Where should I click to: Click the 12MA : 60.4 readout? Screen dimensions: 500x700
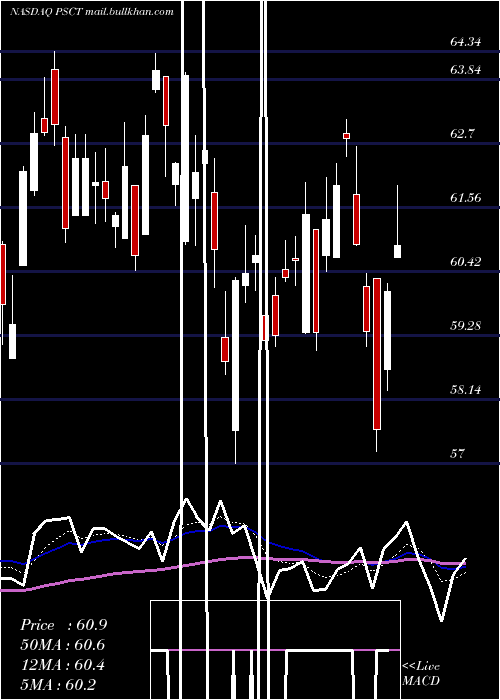[63, 665]
